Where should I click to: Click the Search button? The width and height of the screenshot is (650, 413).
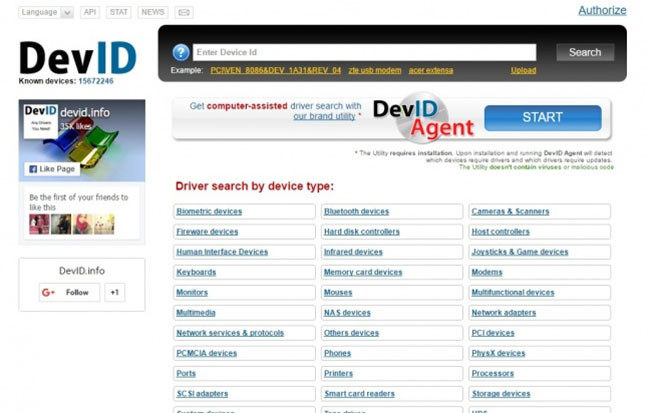point(585,52)
